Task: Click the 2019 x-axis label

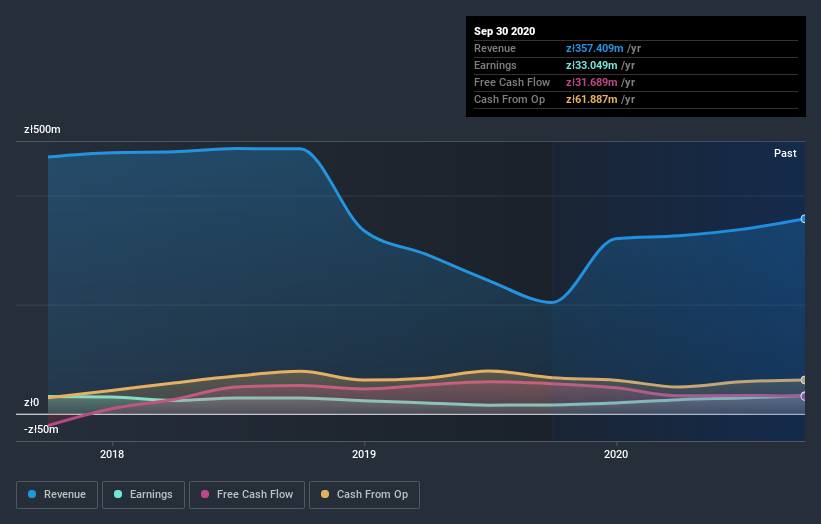Action: pos(364,454)
